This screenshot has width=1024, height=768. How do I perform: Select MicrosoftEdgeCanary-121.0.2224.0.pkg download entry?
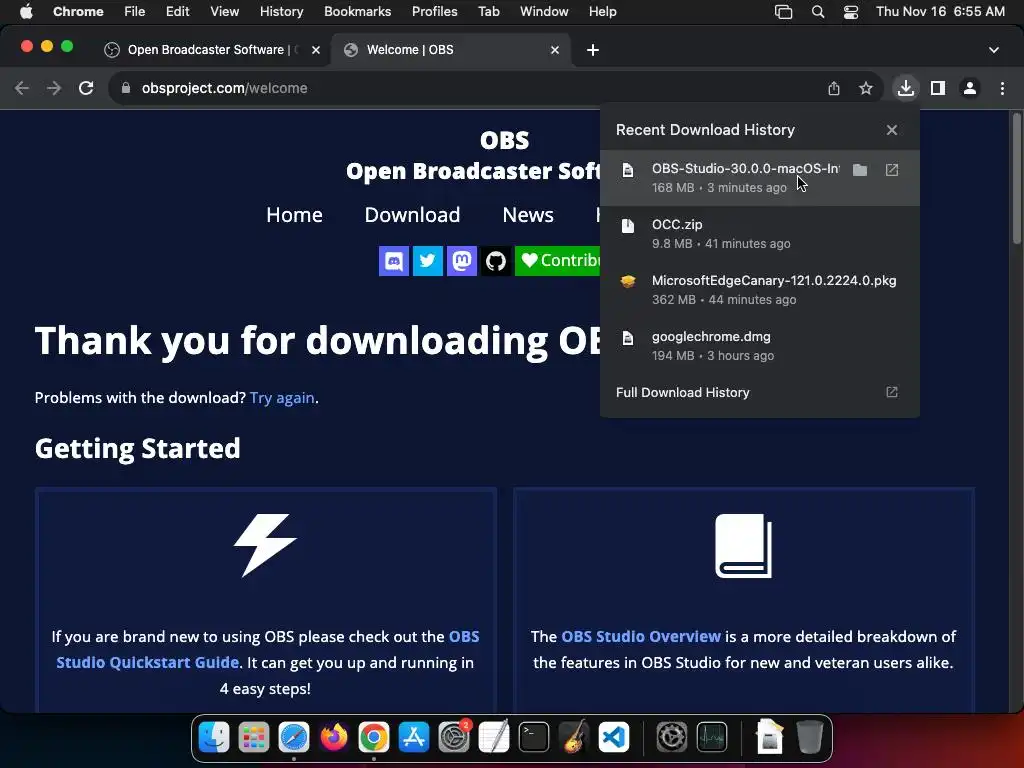click(760, 290)
